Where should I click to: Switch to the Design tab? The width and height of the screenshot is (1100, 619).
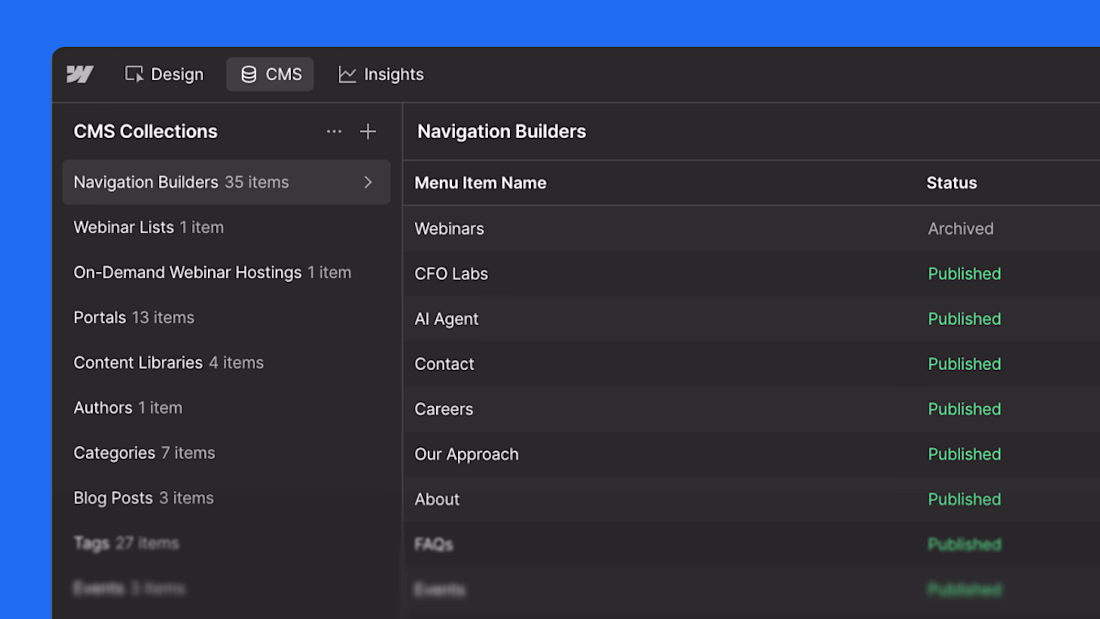(x=164, y=74)
